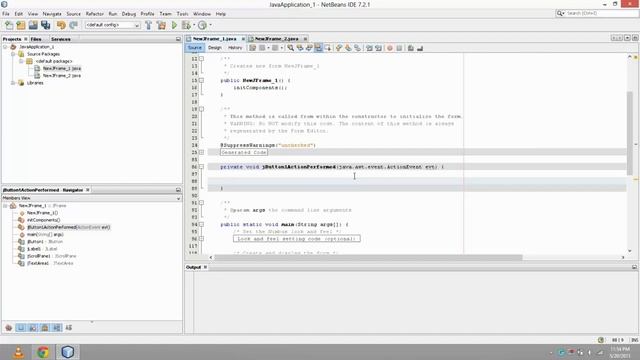The height and width of the screenshot is (360, 640).
Task: Select initComponents() in Navigator
Action: tap(43, 220)
